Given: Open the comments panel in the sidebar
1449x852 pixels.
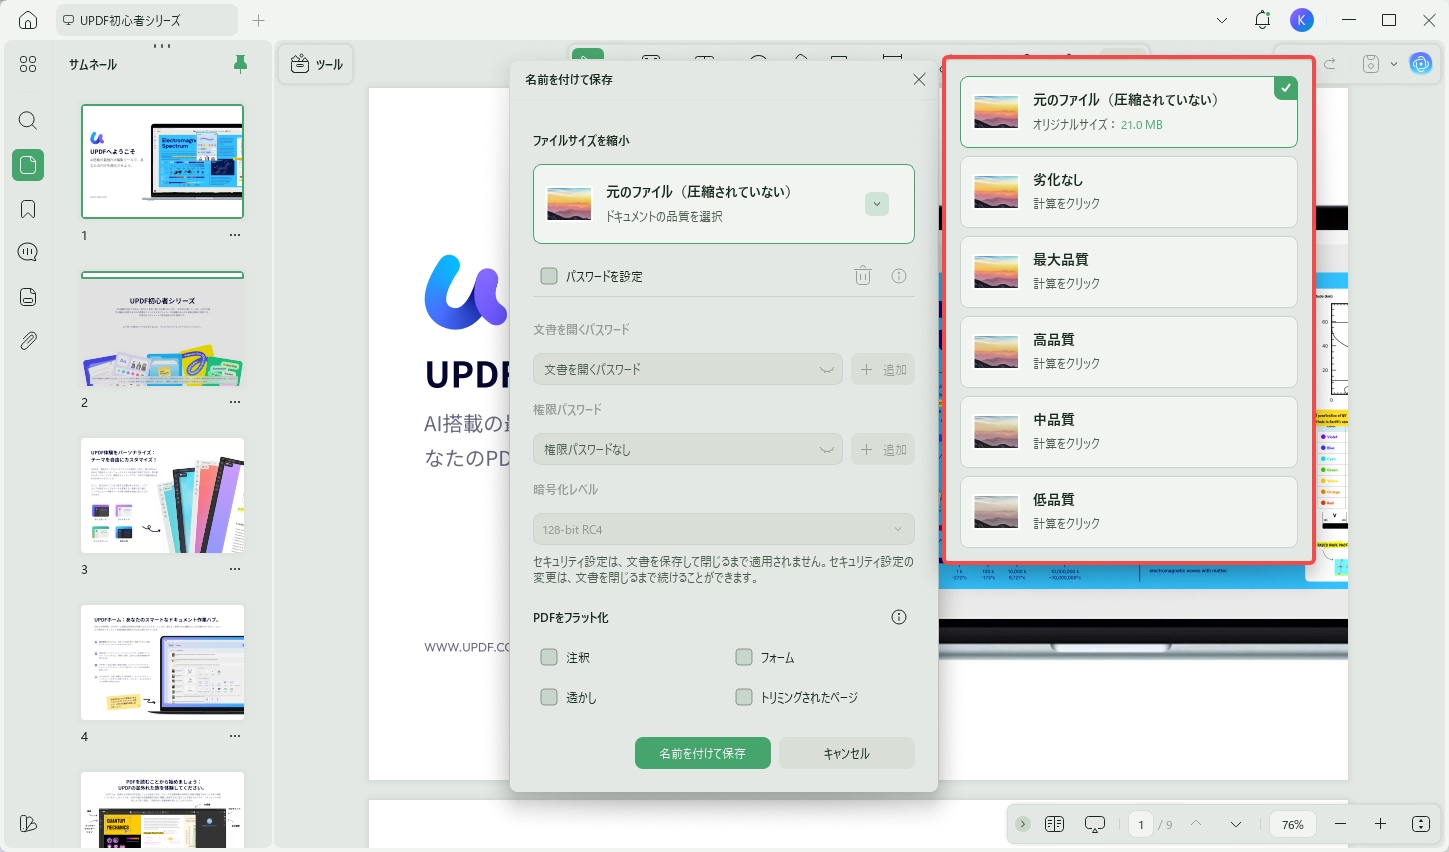Looking at the screenshot, I should 28,252.
